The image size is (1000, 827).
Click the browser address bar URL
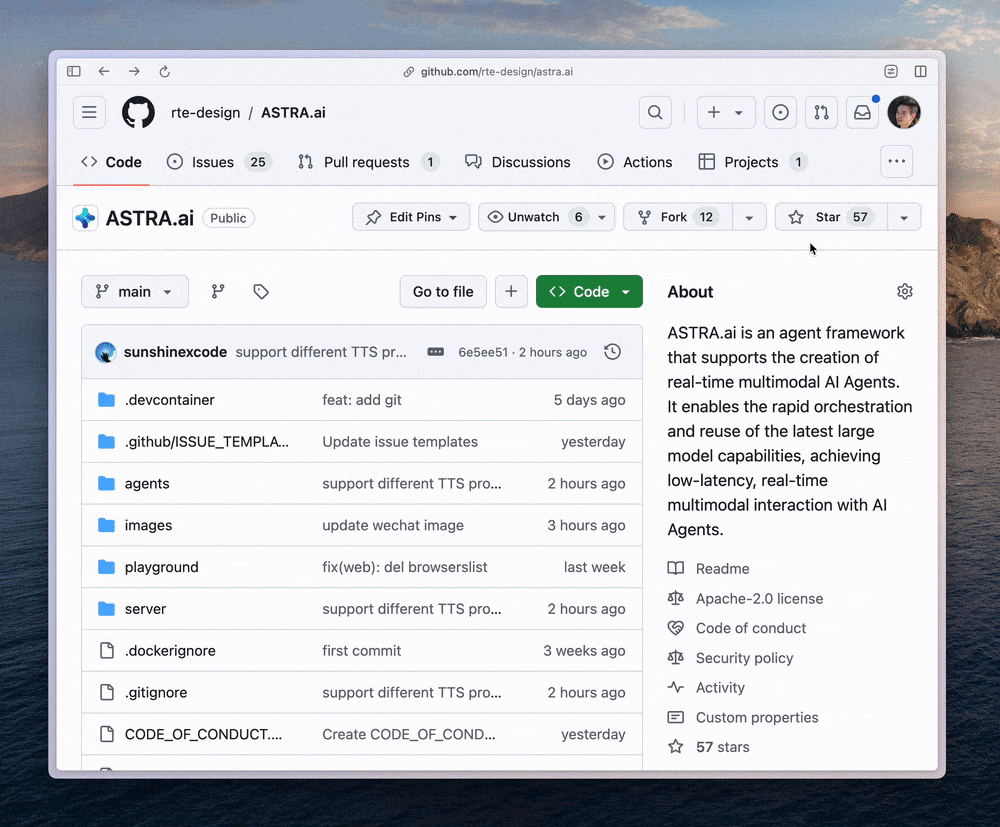497,71
